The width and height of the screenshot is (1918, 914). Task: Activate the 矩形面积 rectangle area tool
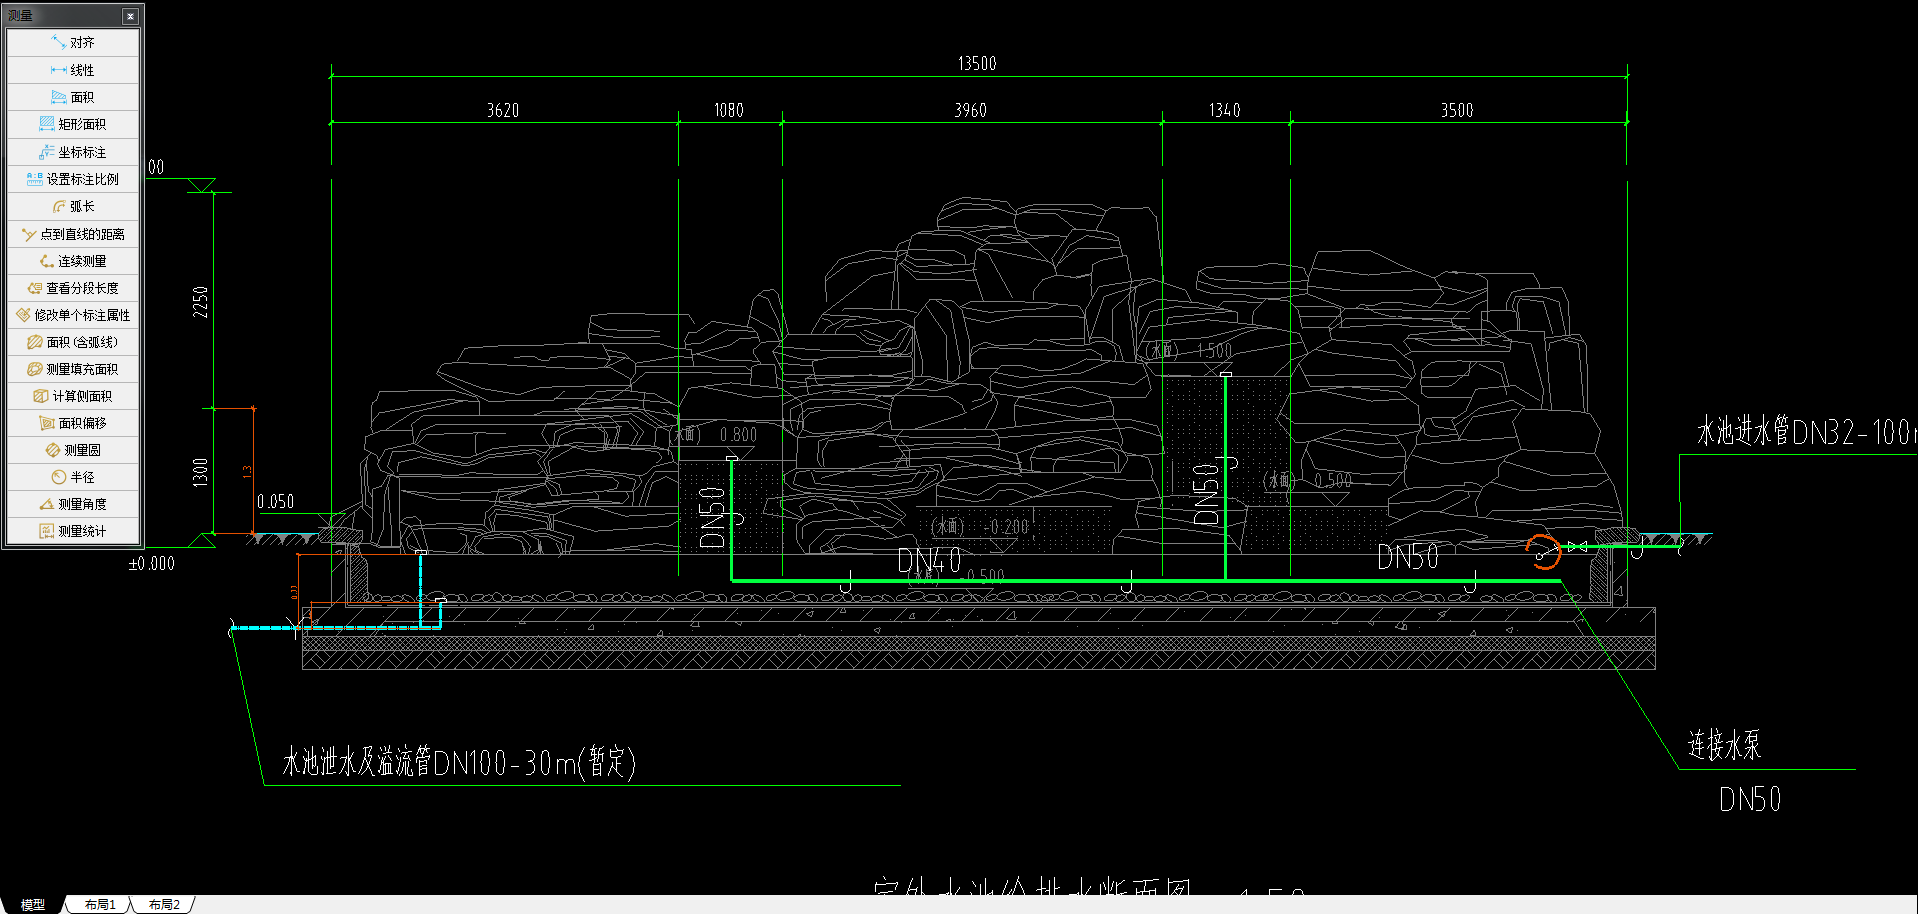click(73, 124)
